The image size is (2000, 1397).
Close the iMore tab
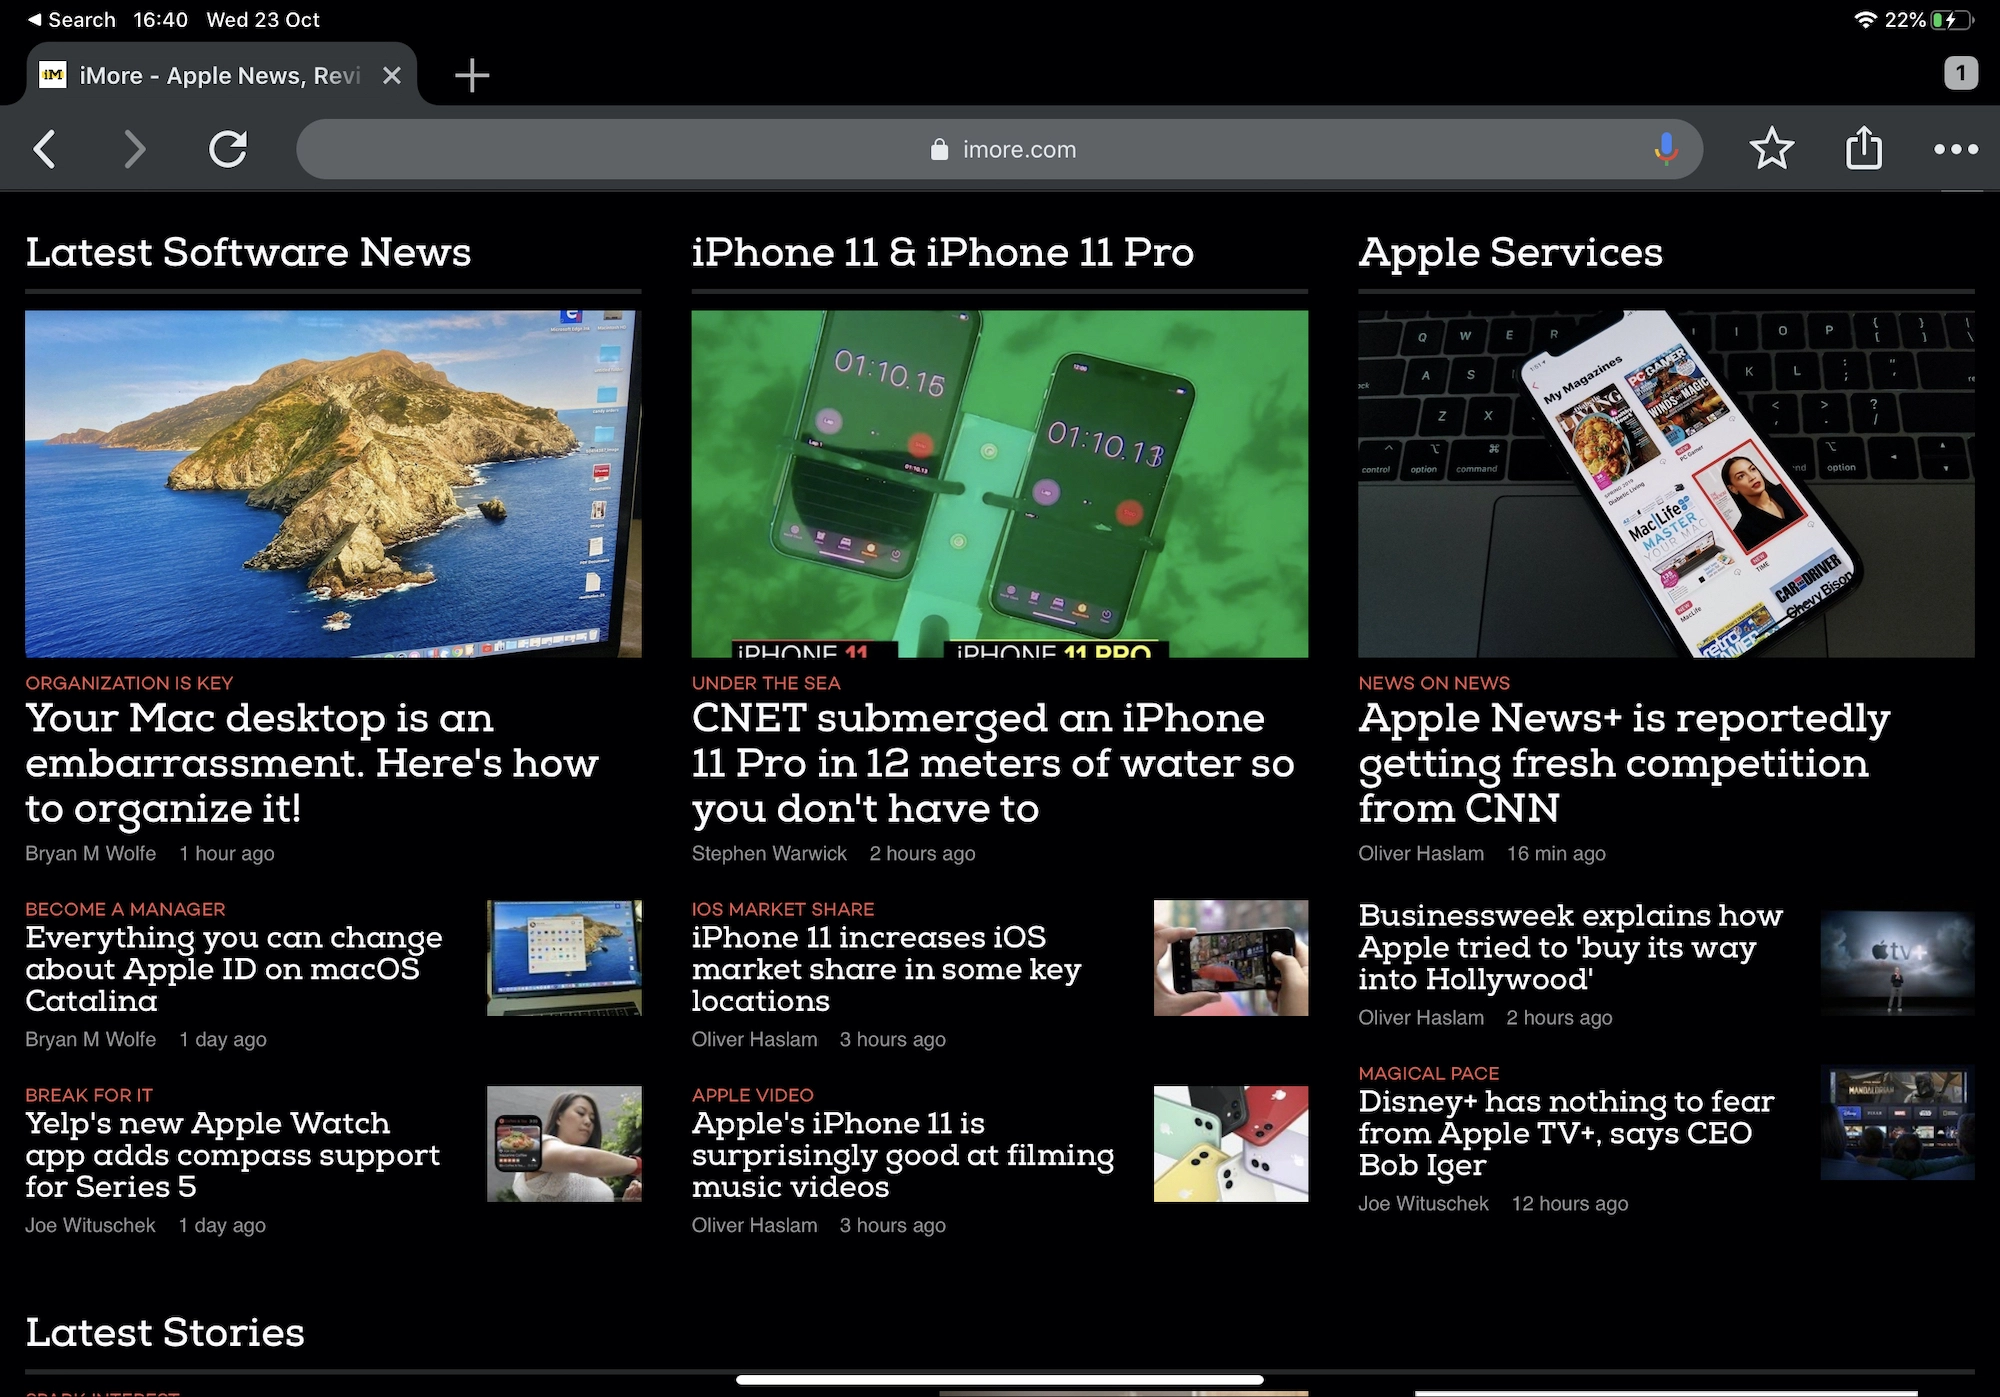pyautogui.click(x=392, y=75)
